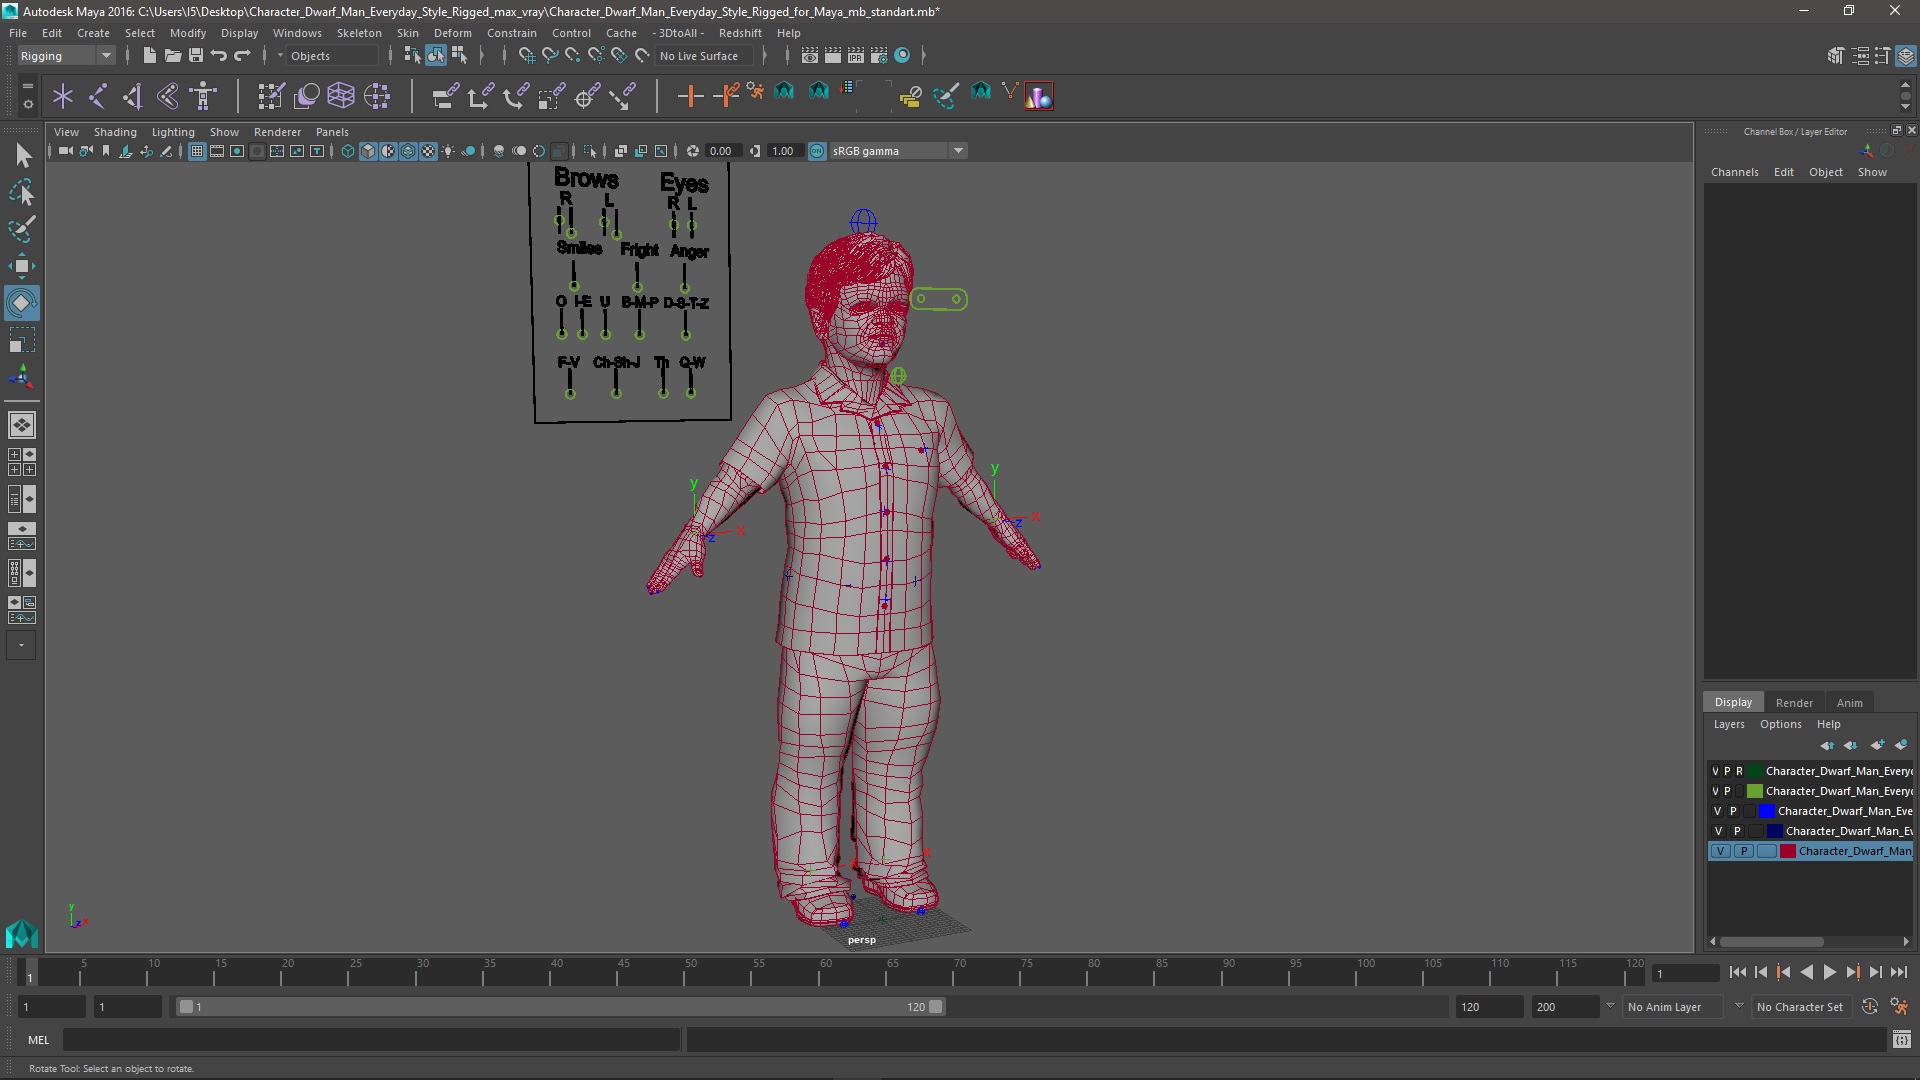Select the arrow Select tool in toolbox
The width and height of the screenshot is (1920, 1080).
coord(22,155)
